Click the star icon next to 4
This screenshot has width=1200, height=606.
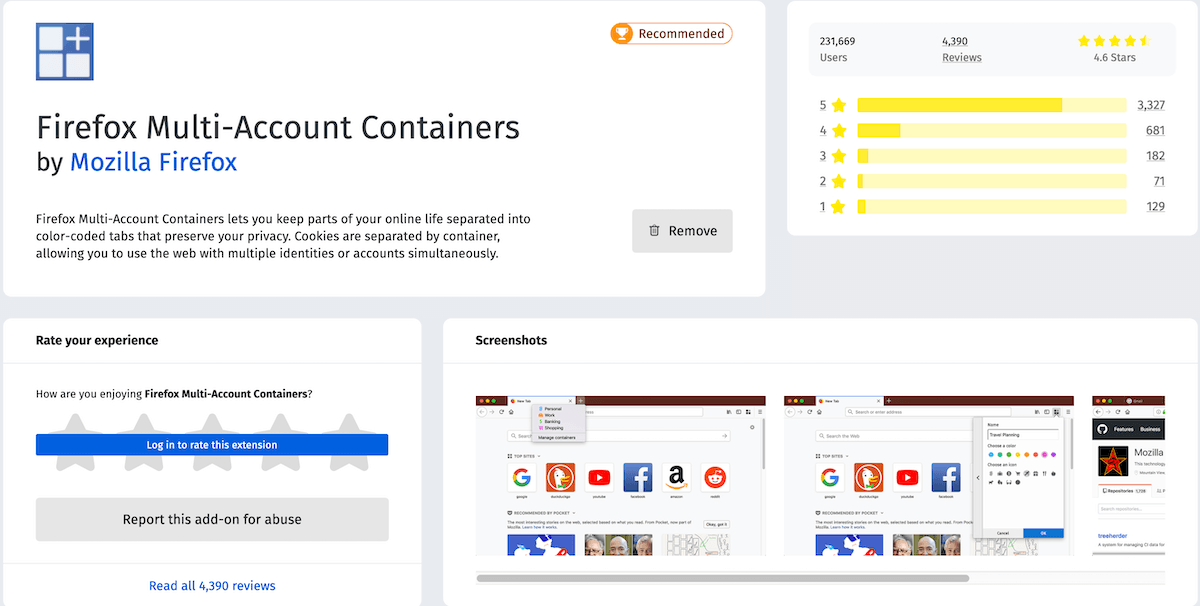pos(838,131)
